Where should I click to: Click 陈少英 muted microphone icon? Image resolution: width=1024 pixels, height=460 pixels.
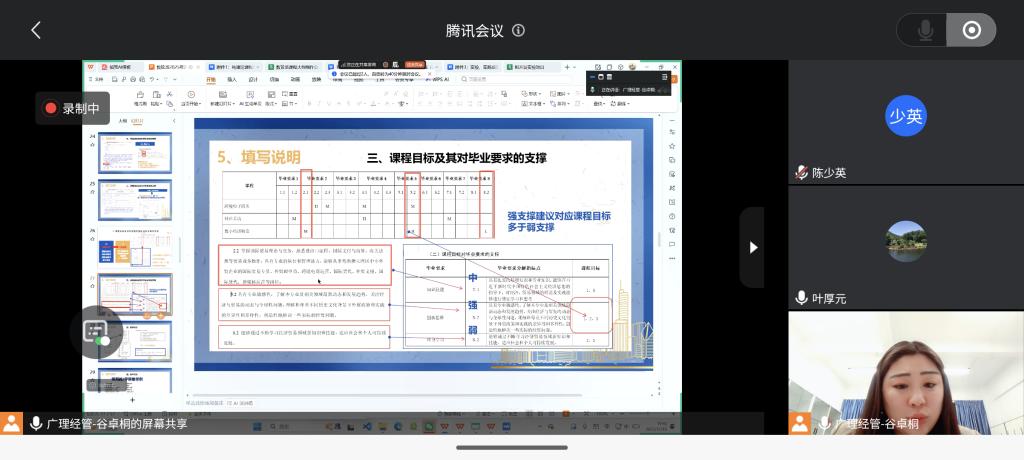[801, 173]
